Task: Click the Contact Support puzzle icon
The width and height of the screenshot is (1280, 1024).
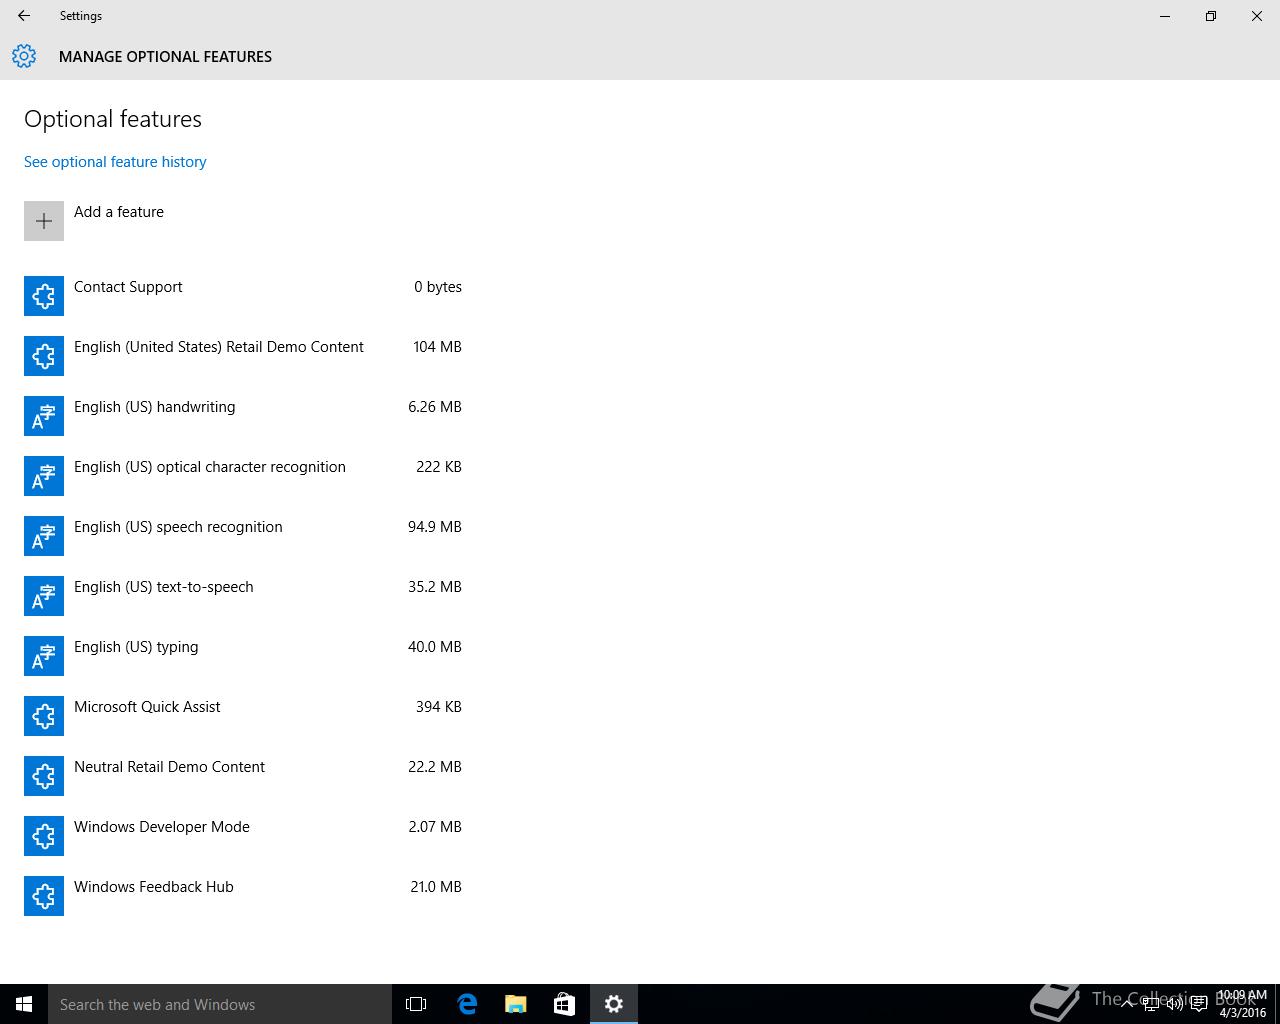Action: tap(44, 296)
